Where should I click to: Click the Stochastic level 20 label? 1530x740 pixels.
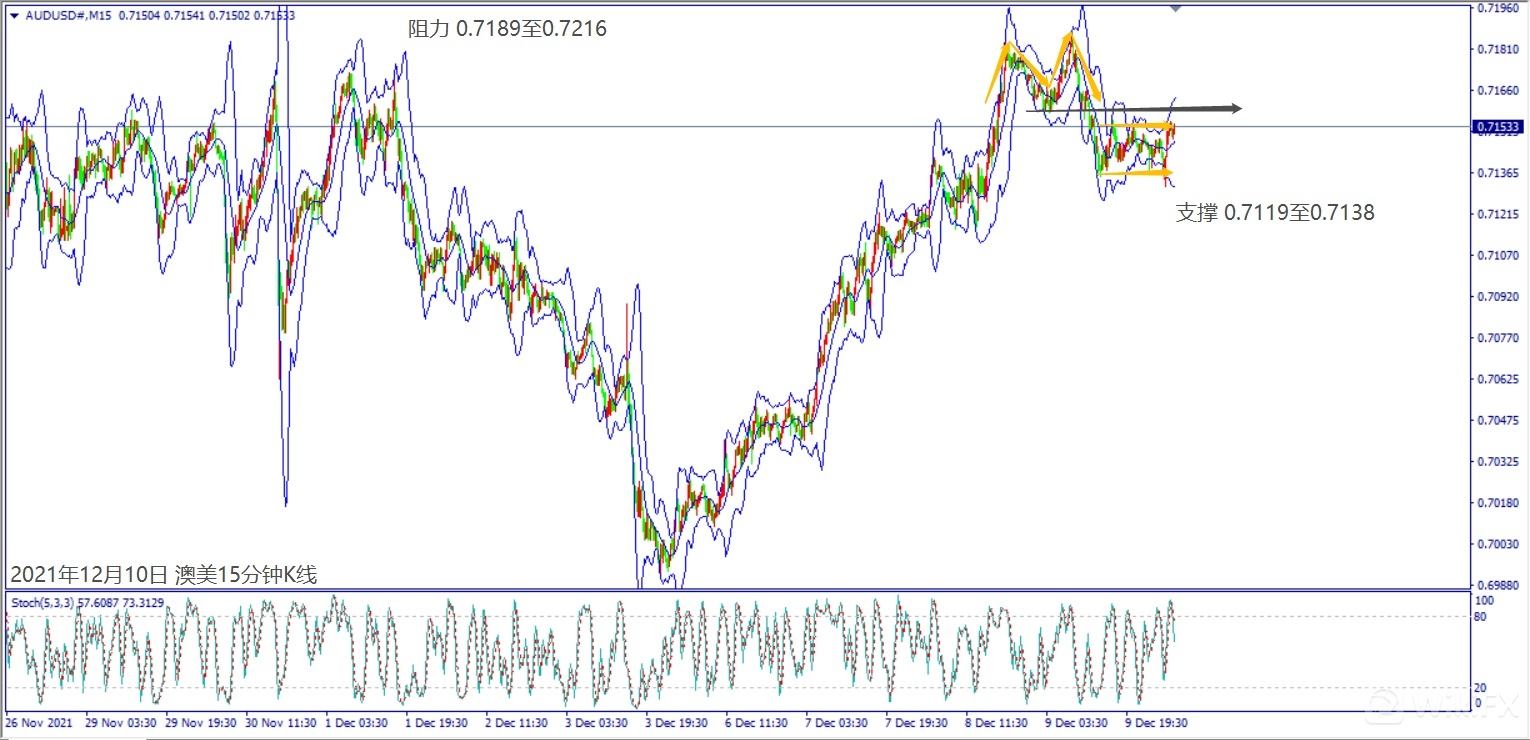point(1481,688)
